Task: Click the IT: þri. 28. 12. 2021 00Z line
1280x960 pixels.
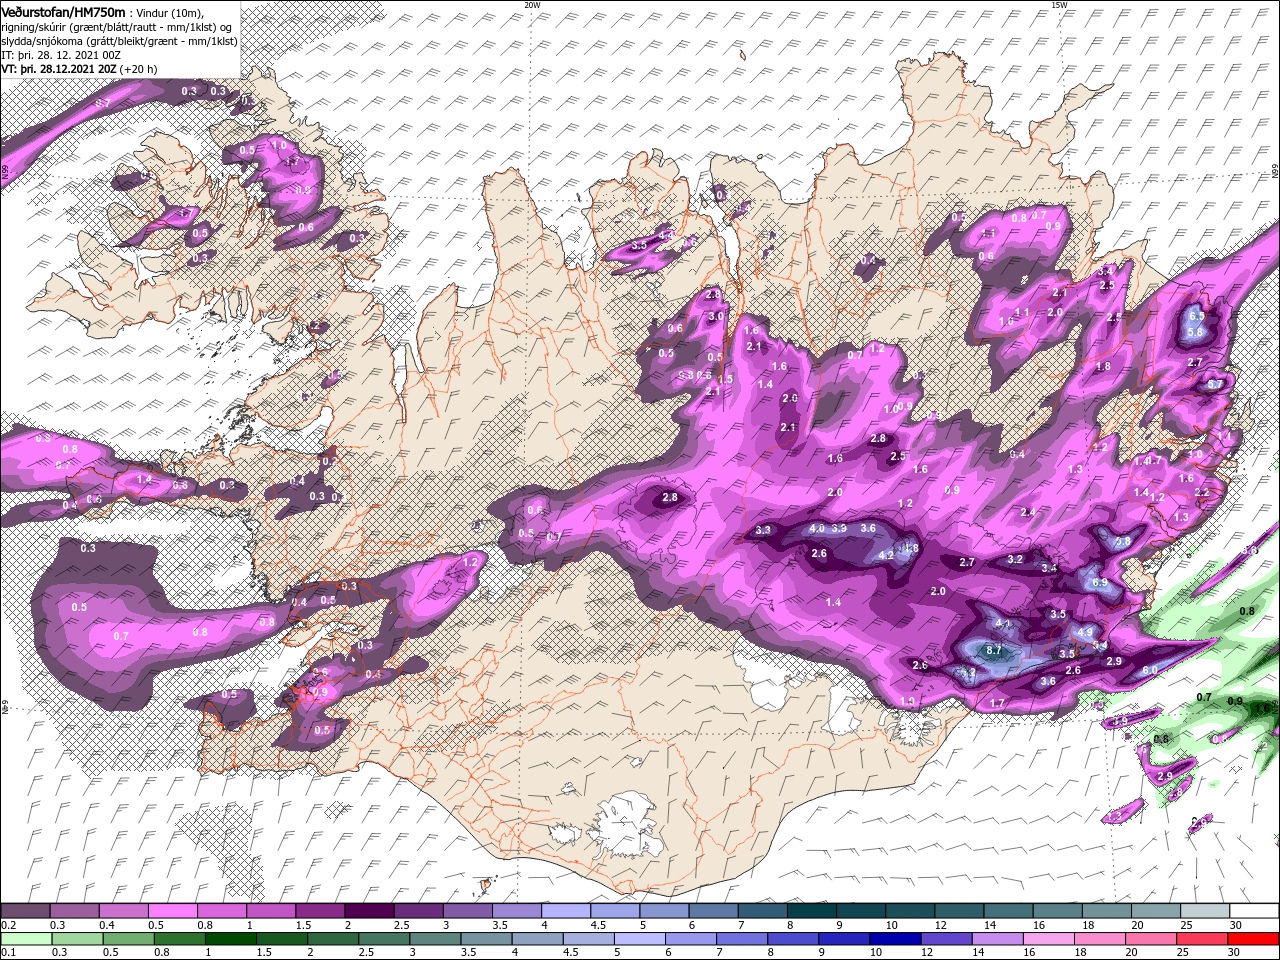Action: [63, 55]
